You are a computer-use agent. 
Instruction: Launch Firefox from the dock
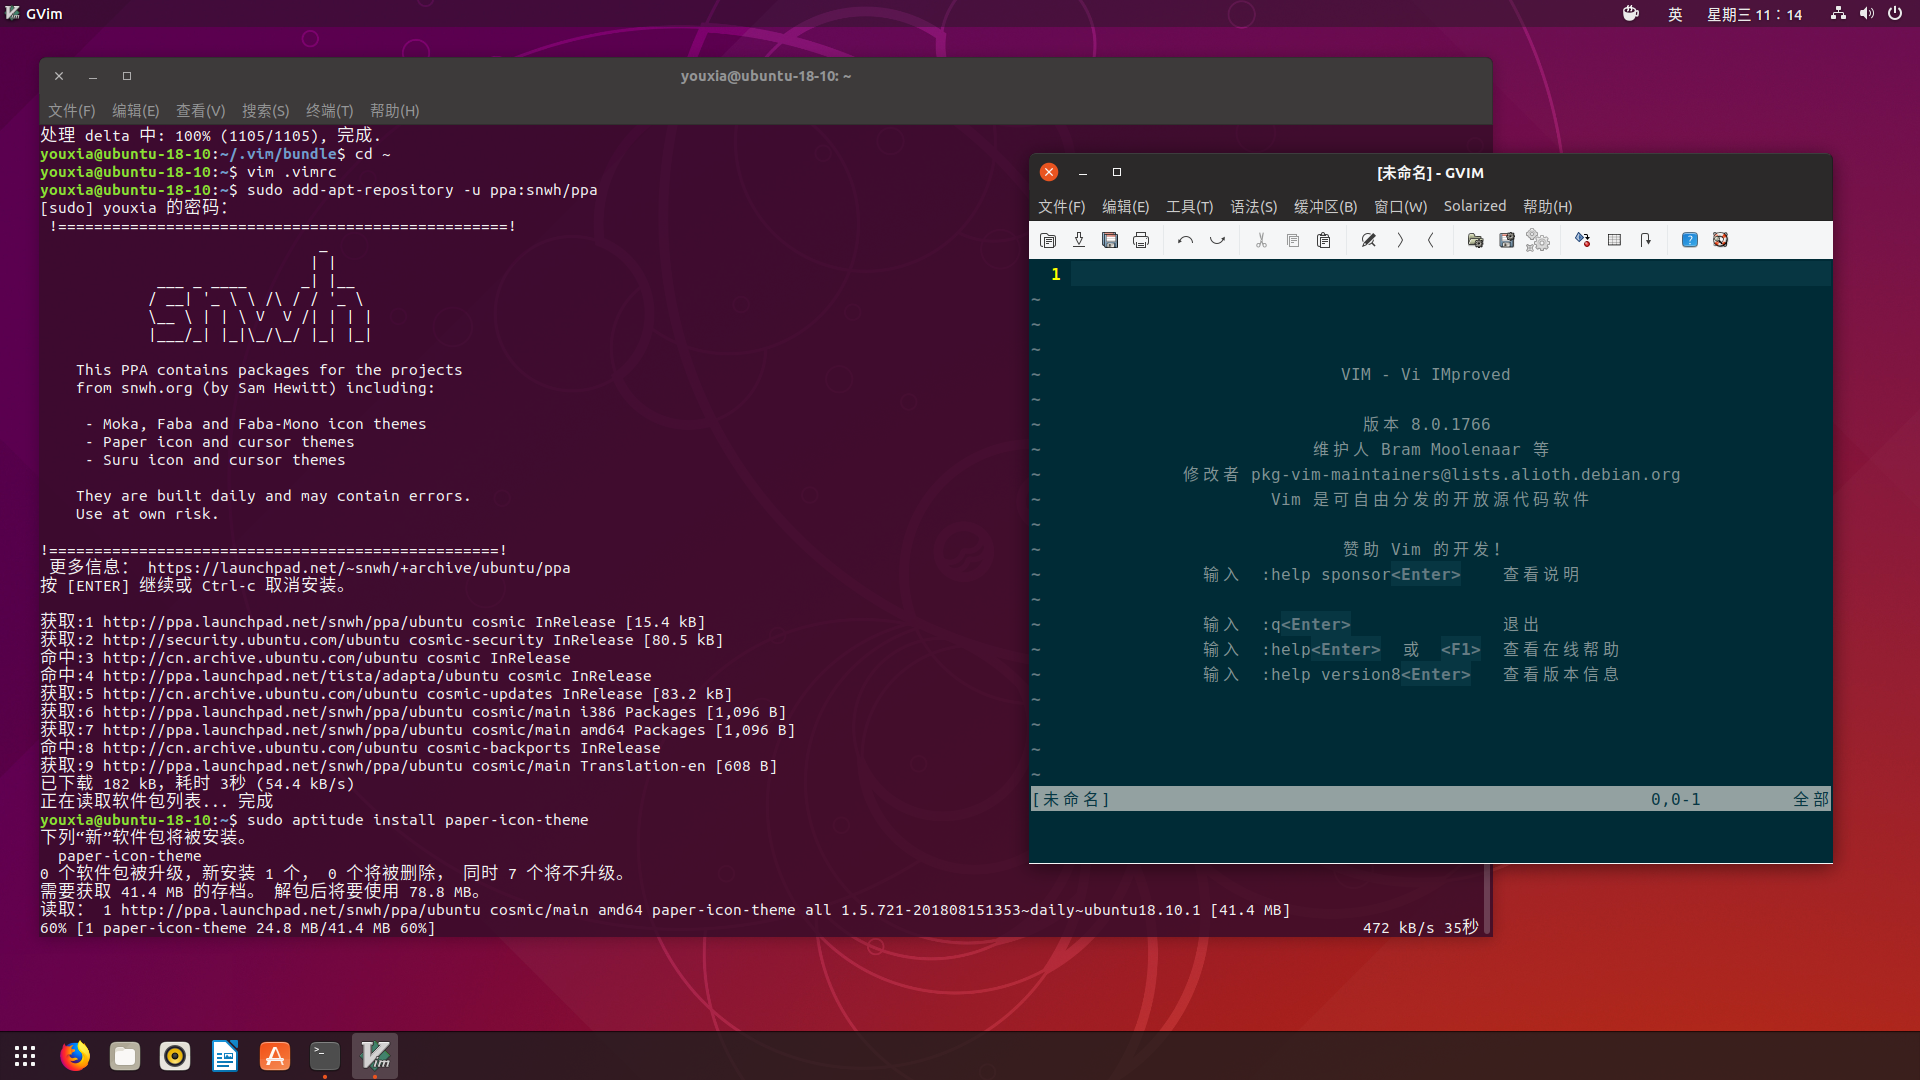(75, 1056)
